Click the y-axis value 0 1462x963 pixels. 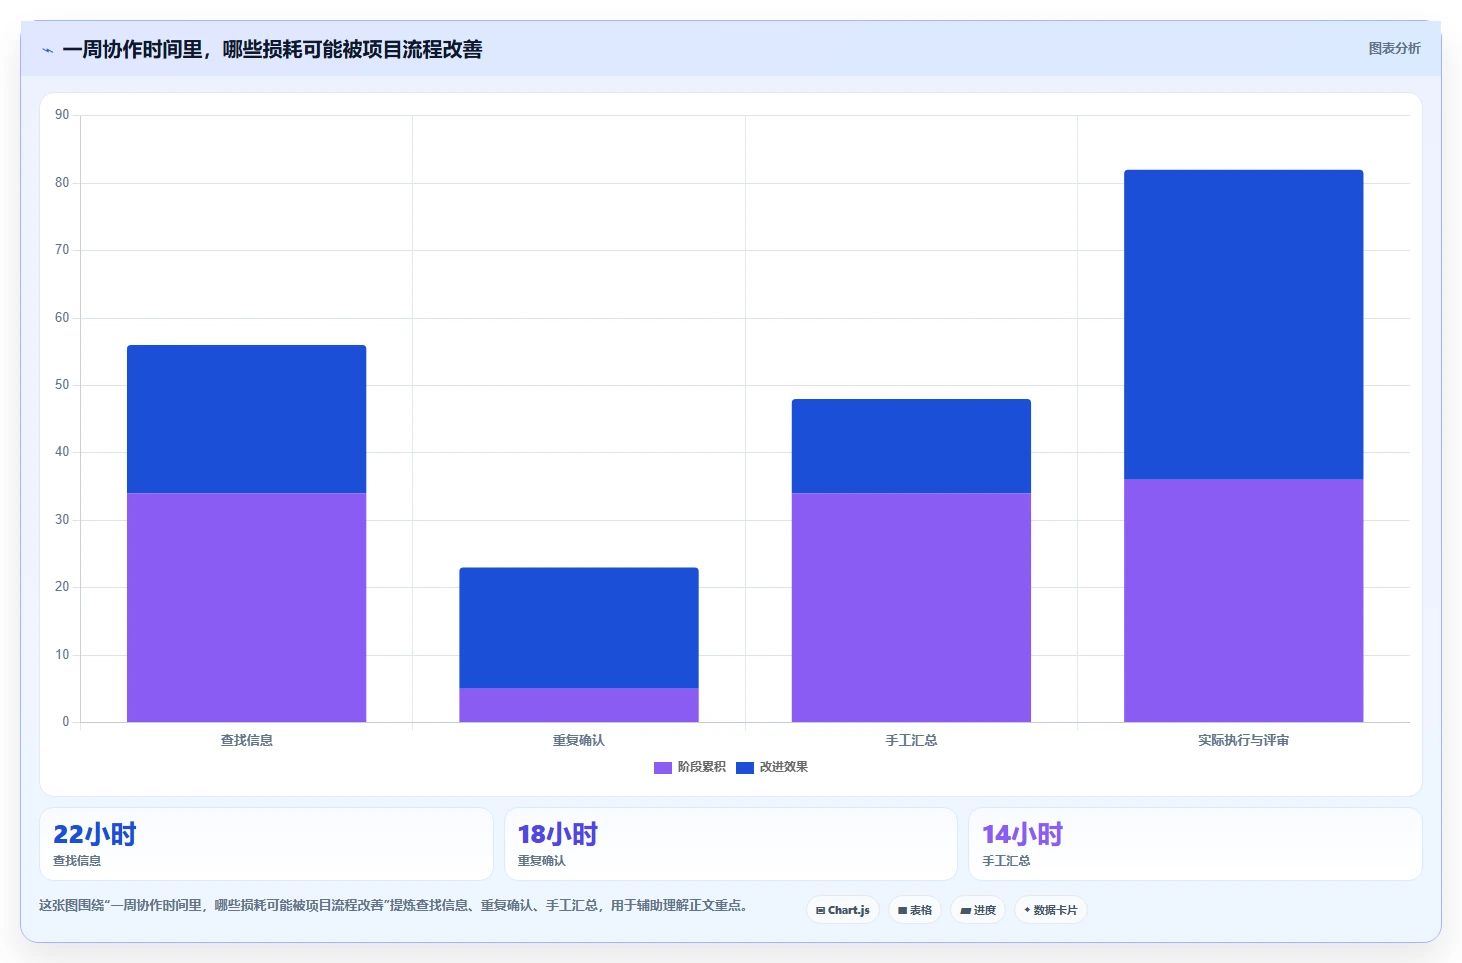click(x=66, y=722)
